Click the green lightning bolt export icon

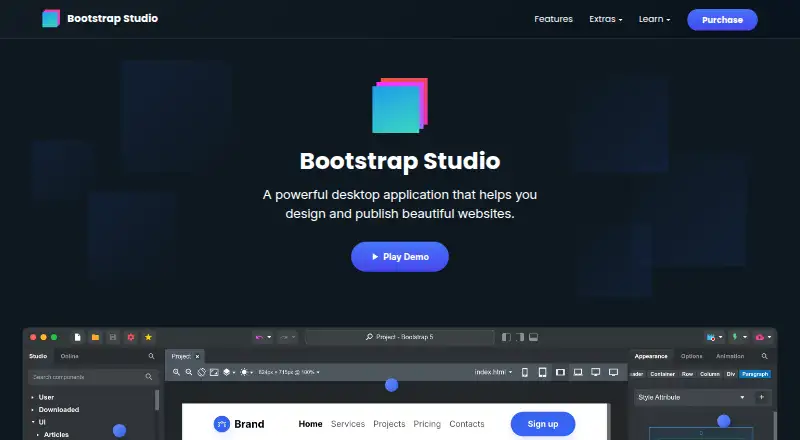pyautogui.click(x=735, y=337)
